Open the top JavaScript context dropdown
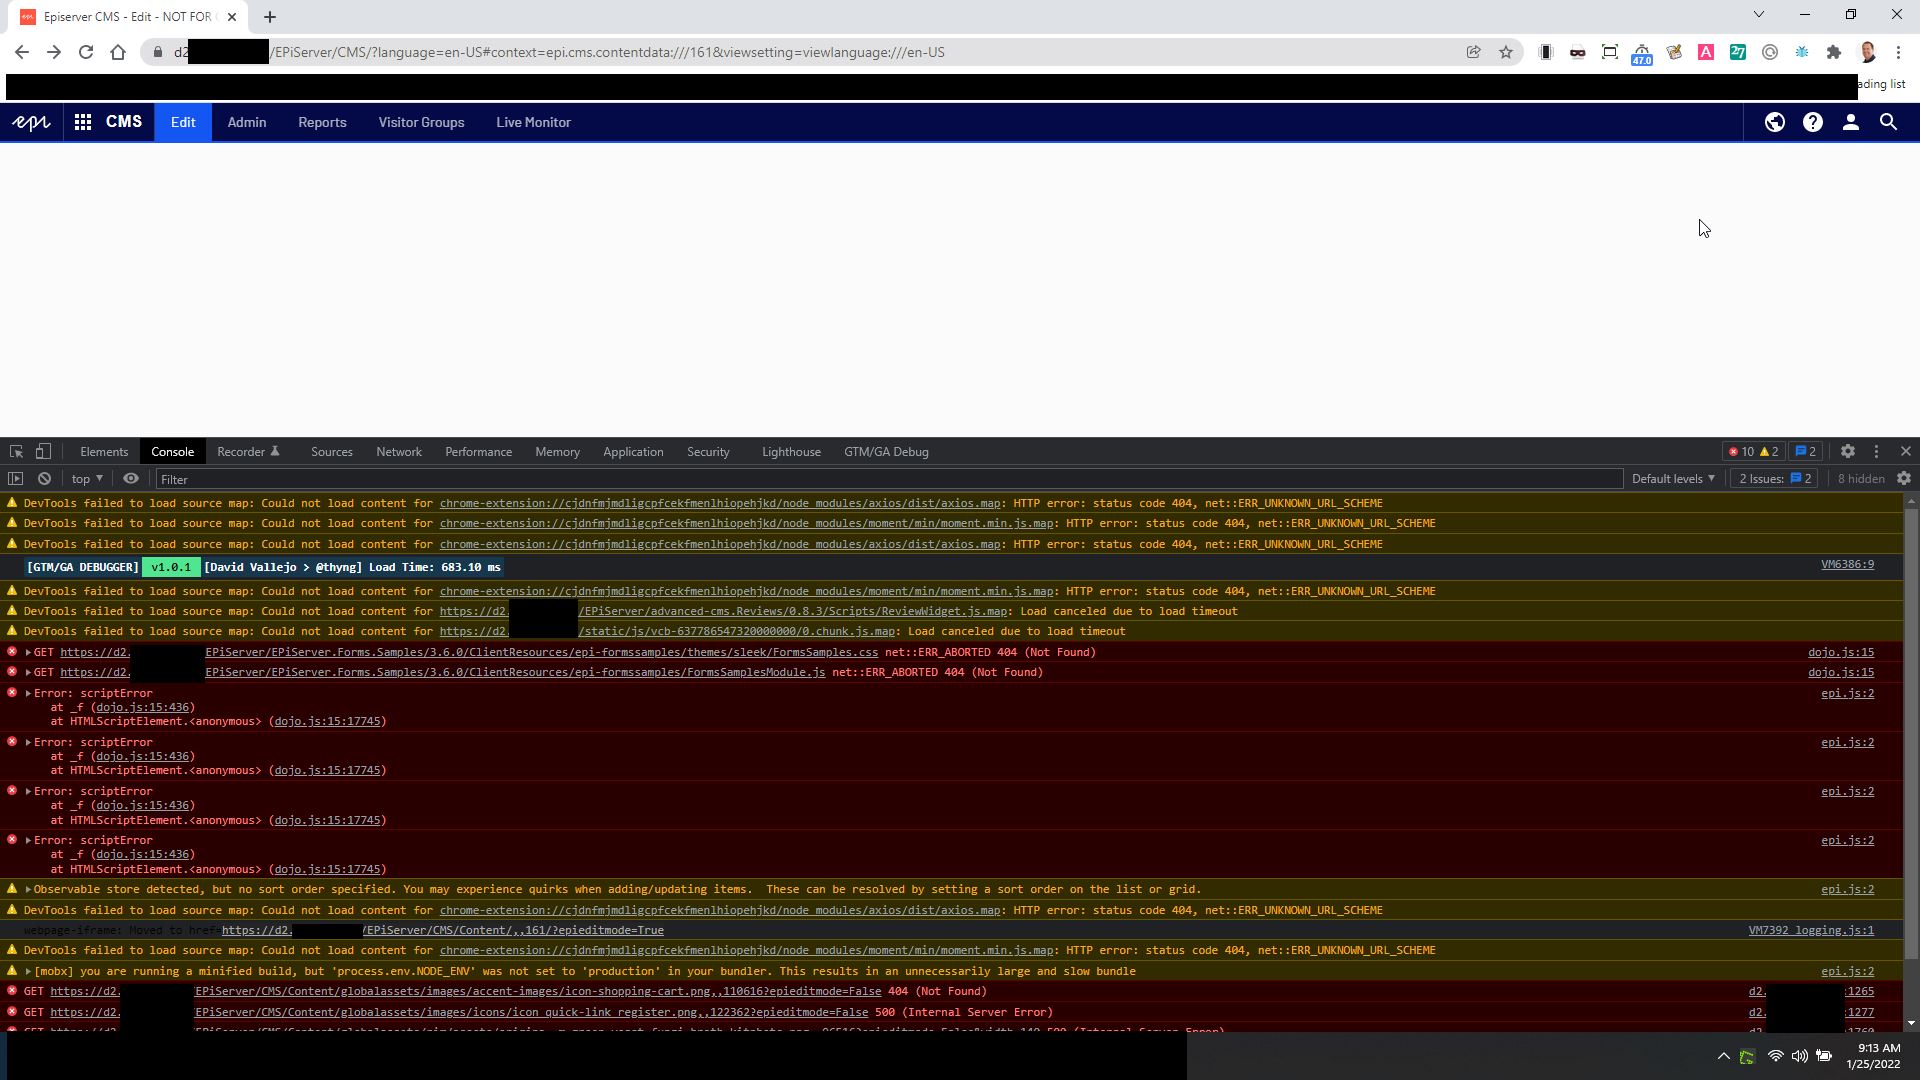Image resolution: width=1920 pixels, height=1080 pixels. click(x=87, y=479)
